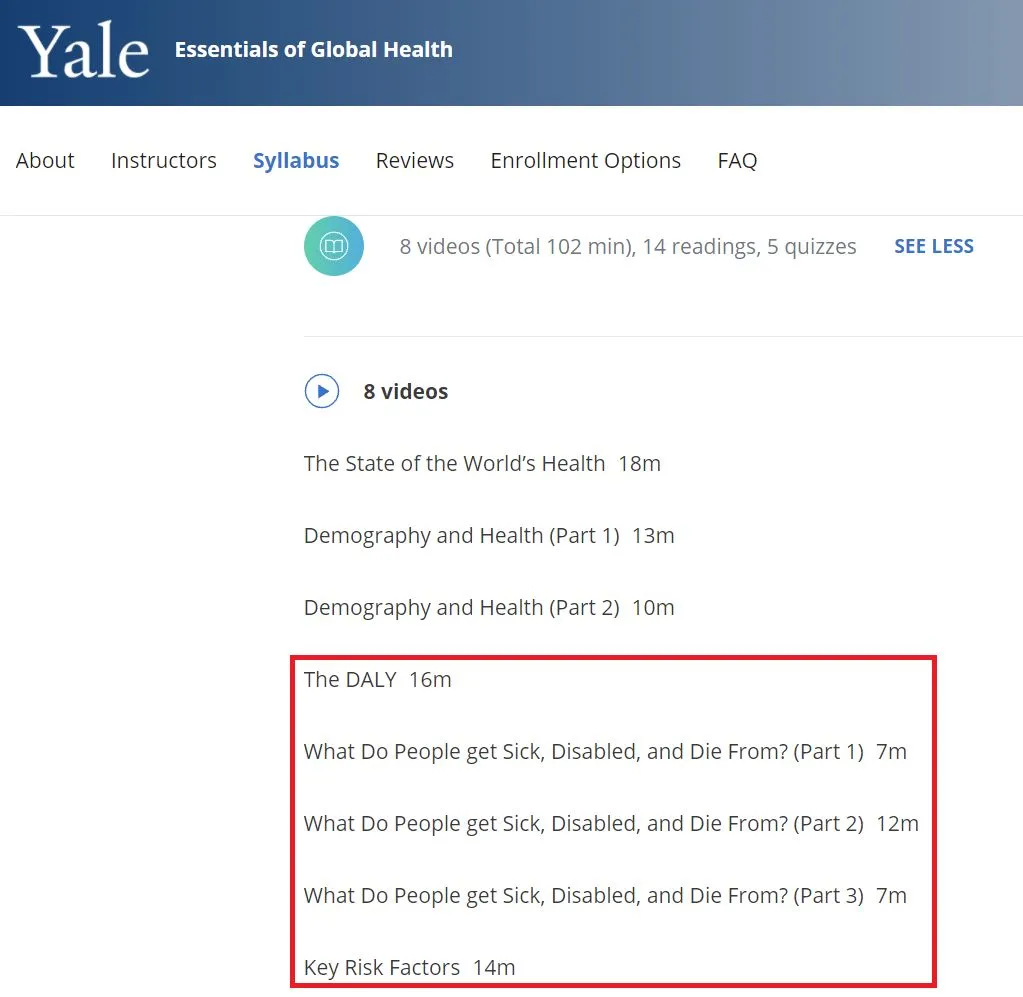
Task: Go to the Reviews tab
Action: [x=414, y=160]
